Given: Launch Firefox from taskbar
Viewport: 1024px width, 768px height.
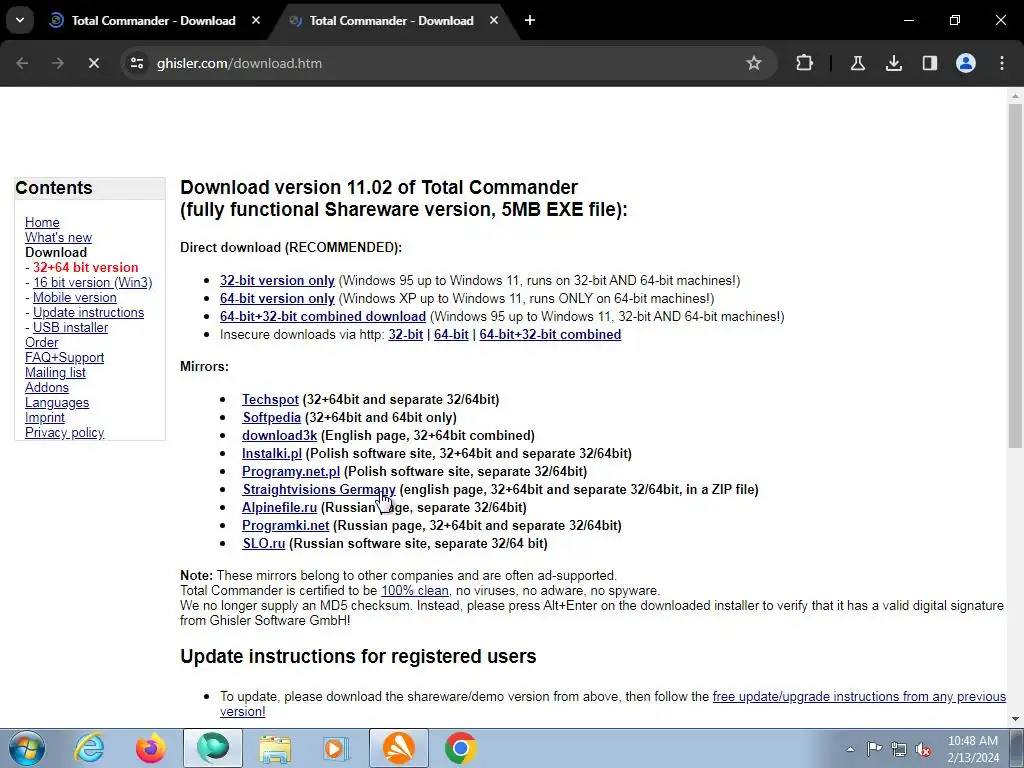Looking at the screenshot, I should (x=151, y=748).
